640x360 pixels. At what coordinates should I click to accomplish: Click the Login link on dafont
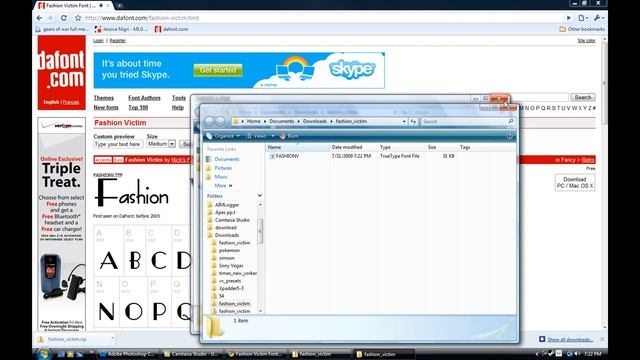98,41
